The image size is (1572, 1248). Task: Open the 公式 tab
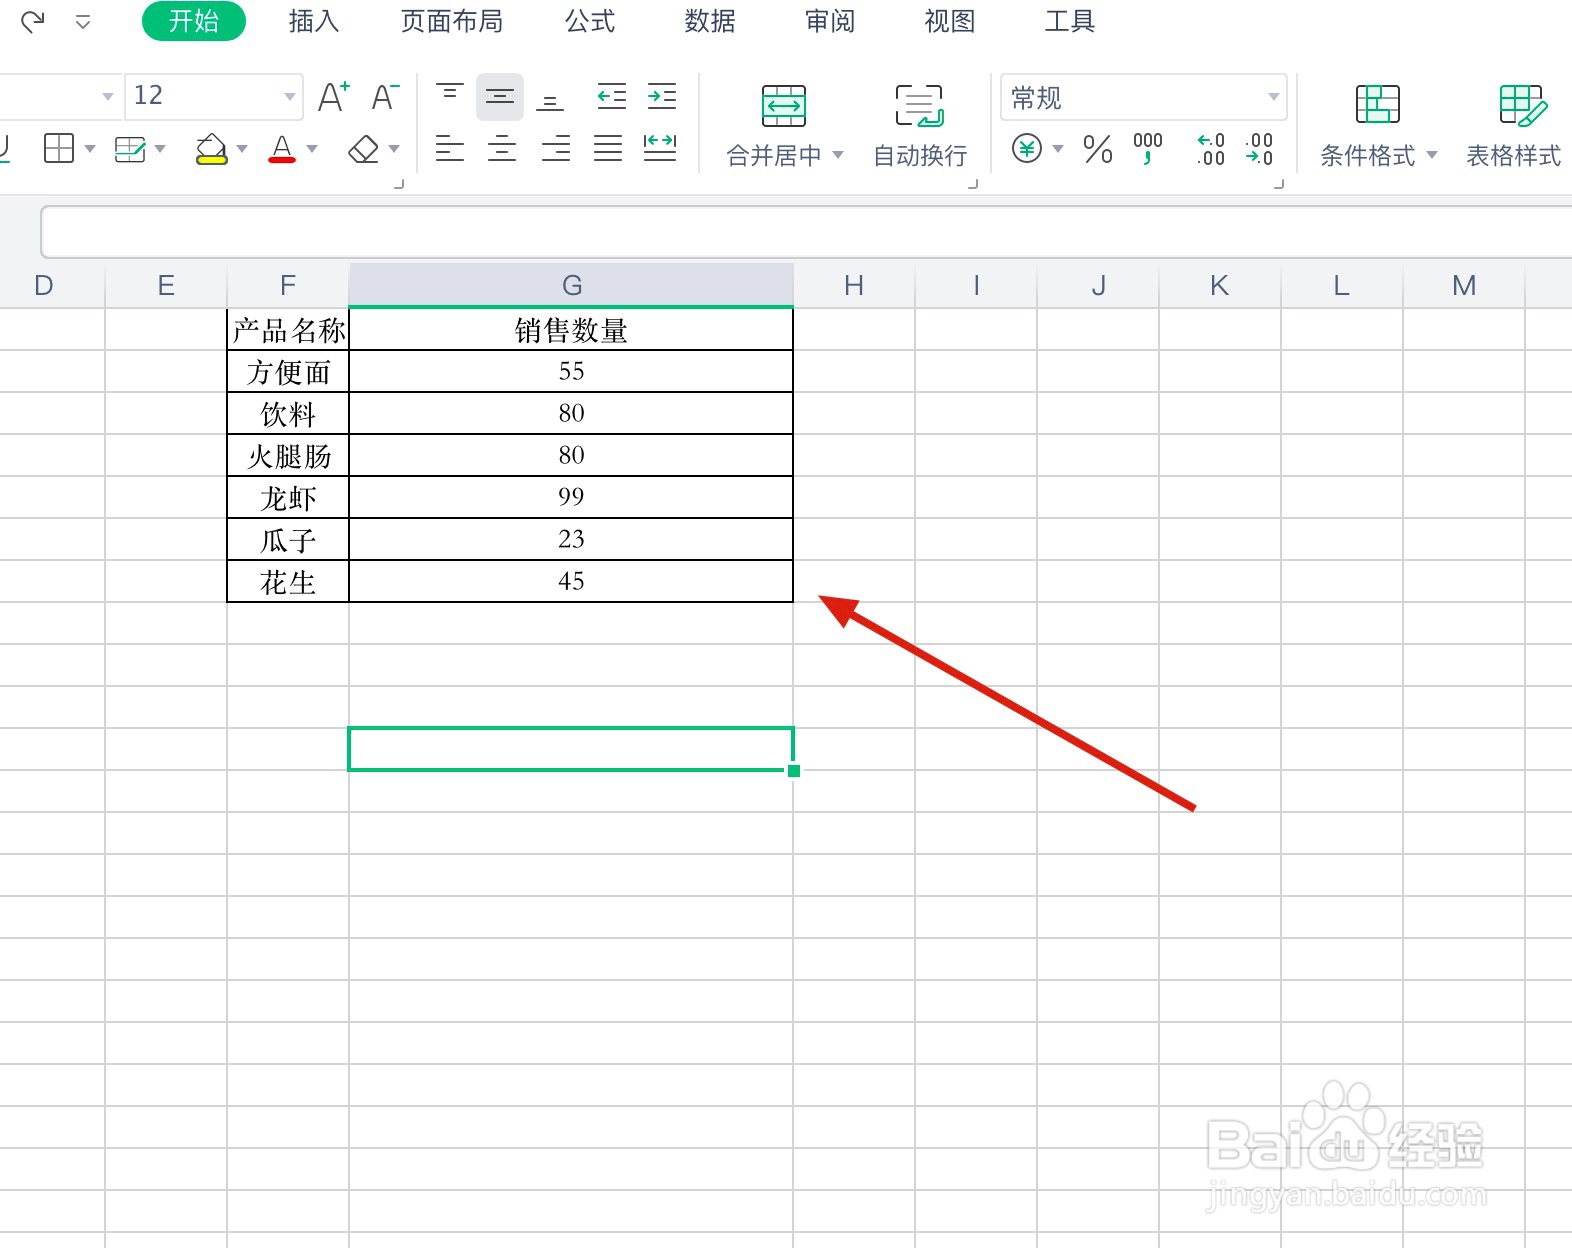pos(590,21)
